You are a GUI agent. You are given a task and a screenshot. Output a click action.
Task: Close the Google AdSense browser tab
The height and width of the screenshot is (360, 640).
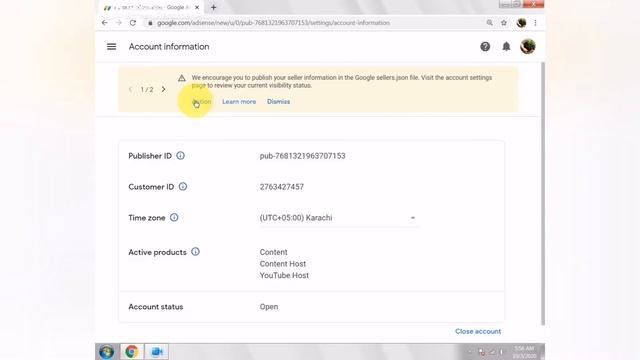(x=197, y=7)
